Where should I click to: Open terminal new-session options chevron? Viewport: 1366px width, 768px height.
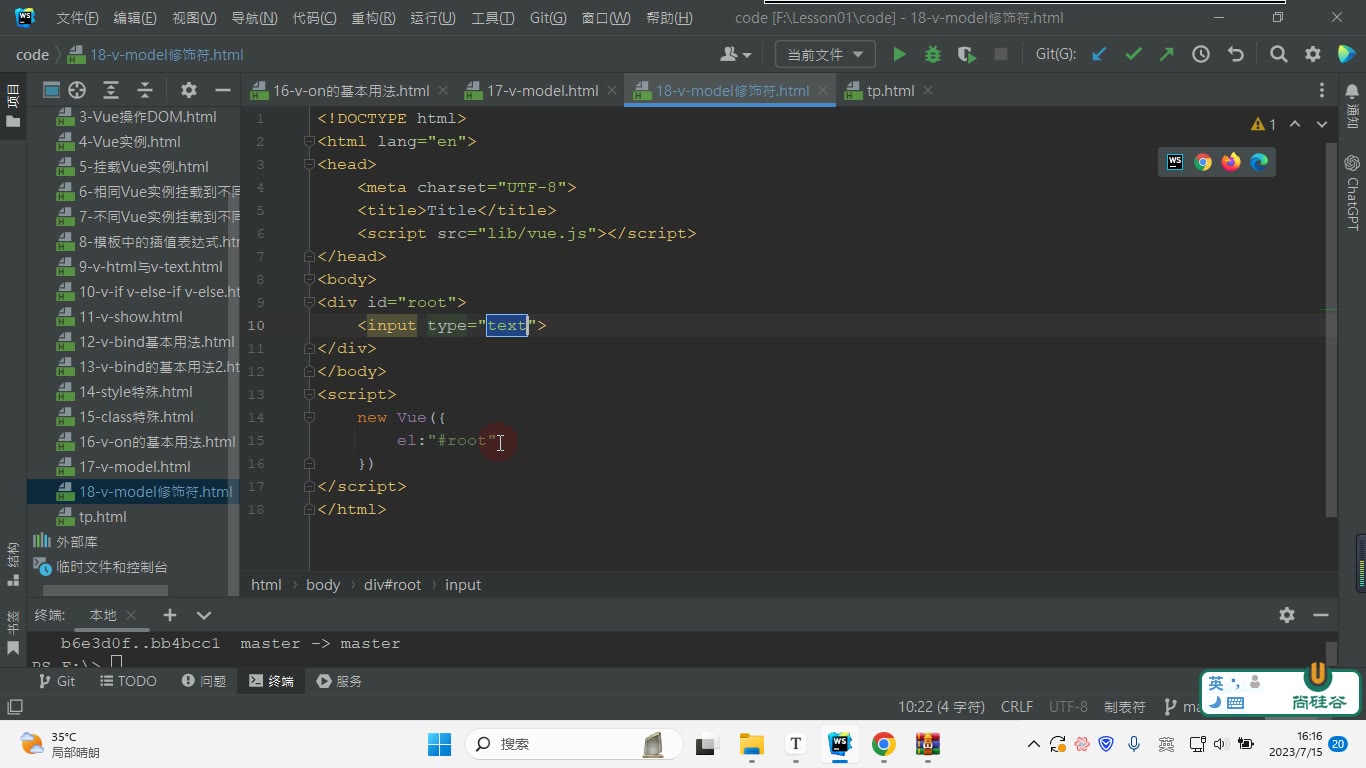[204, 615]
